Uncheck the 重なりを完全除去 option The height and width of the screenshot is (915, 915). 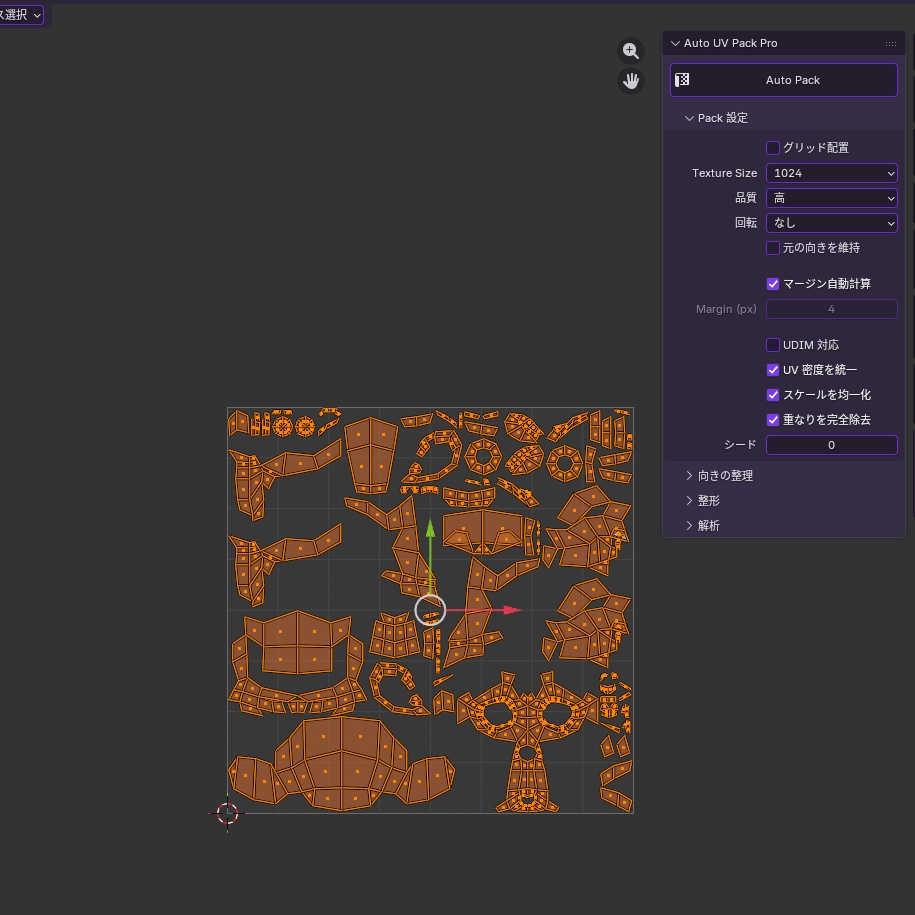[x=773, y=420]
